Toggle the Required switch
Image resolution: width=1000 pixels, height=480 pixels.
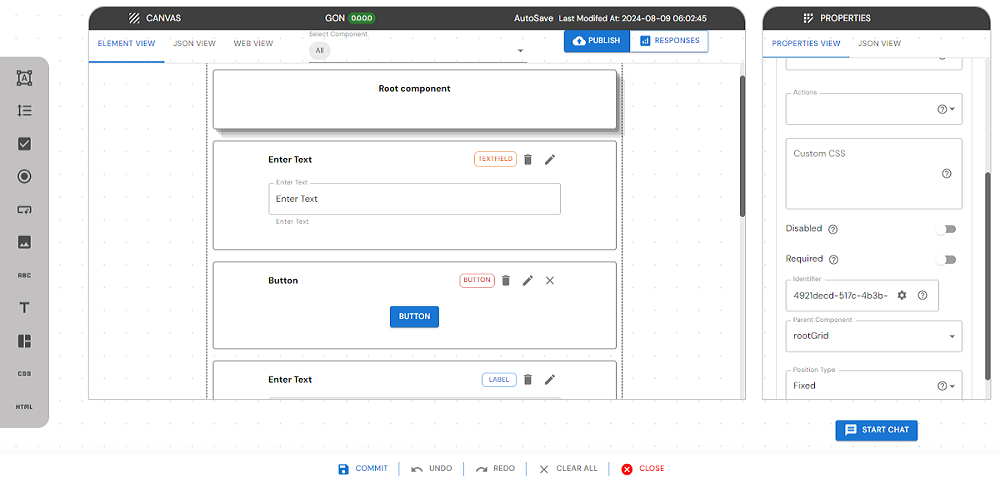(x=945, y=259)
